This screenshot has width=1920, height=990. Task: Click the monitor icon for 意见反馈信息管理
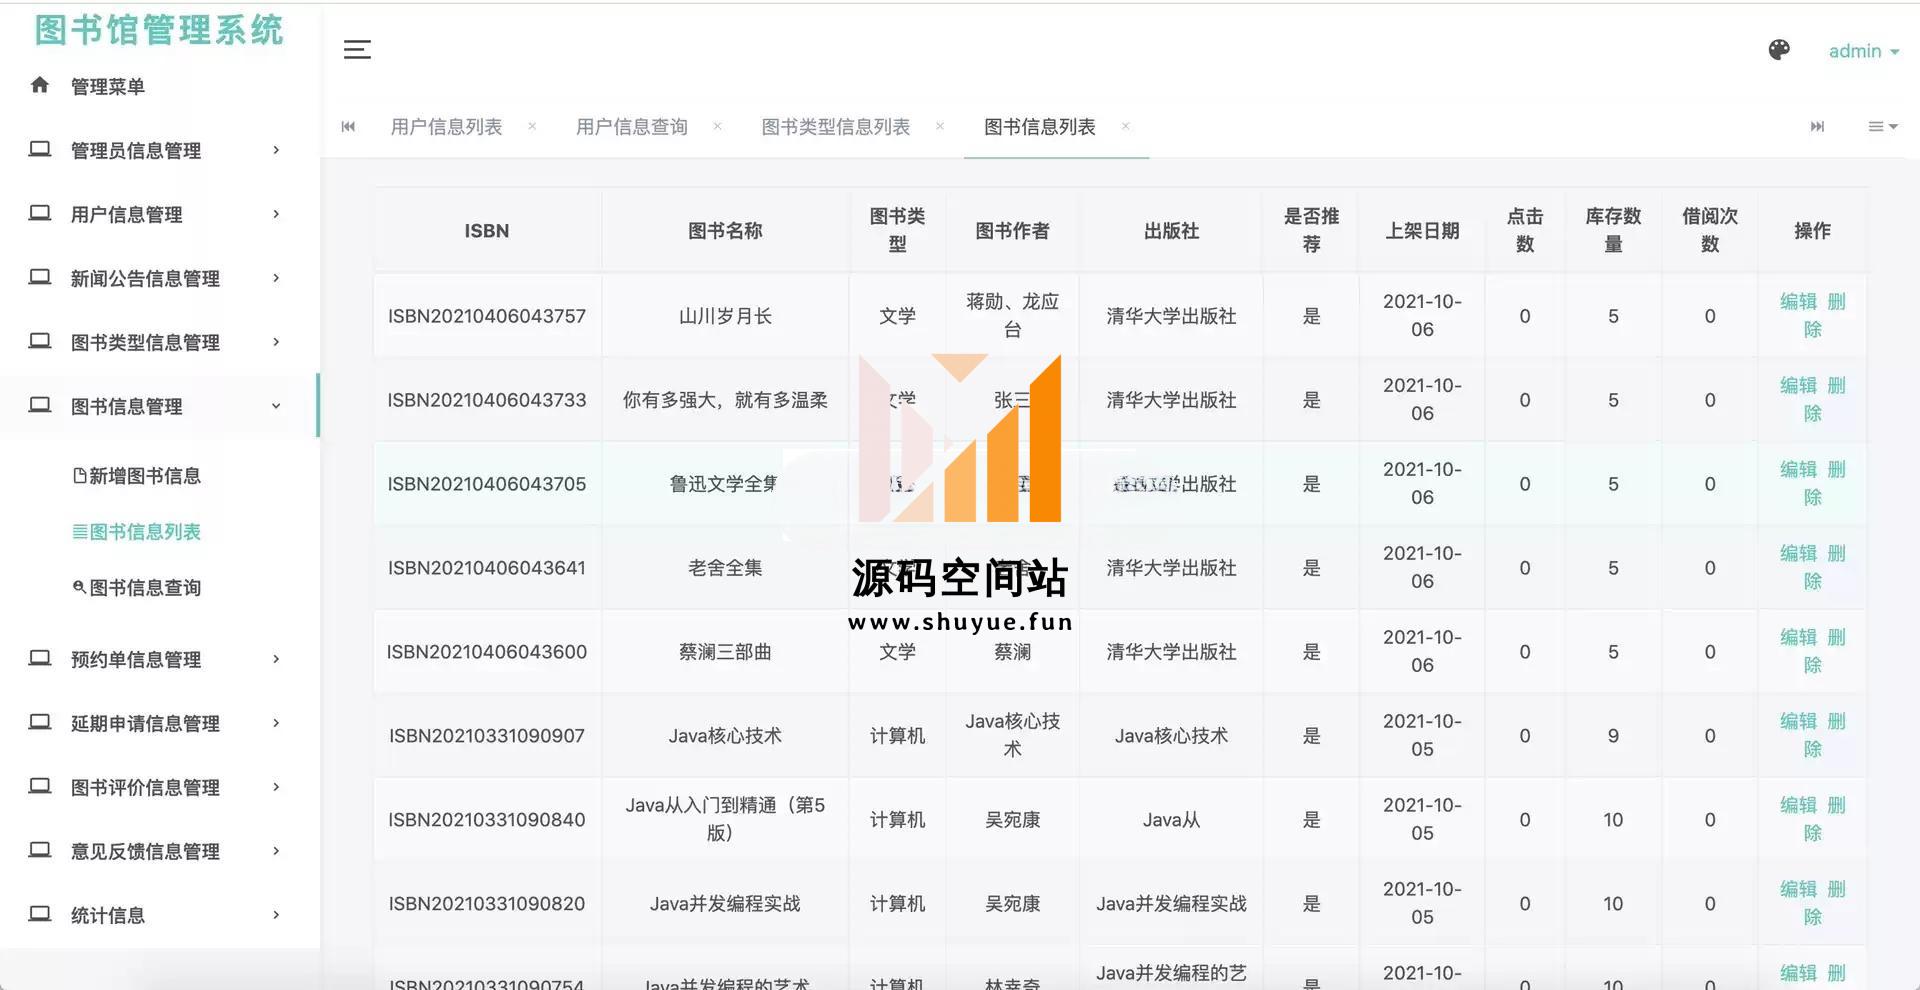tap(40, 850)
